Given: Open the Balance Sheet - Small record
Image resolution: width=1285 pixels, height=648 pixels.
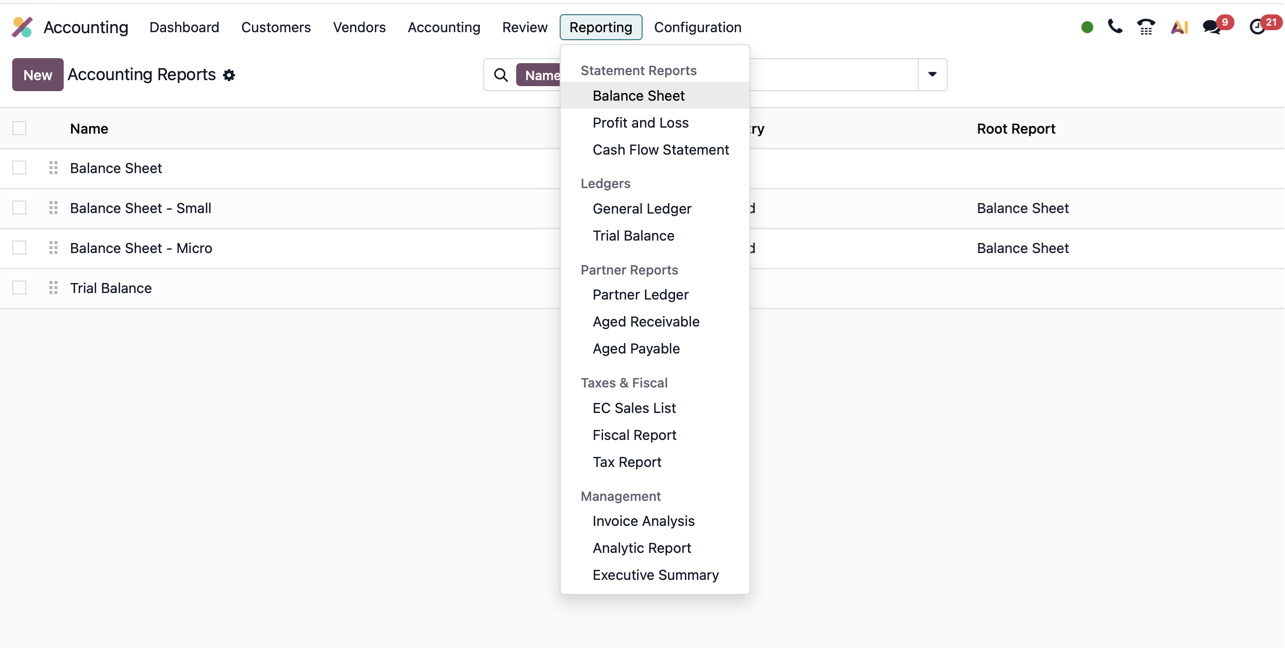Looking at the screenshot, I should [x=140, y=208].
